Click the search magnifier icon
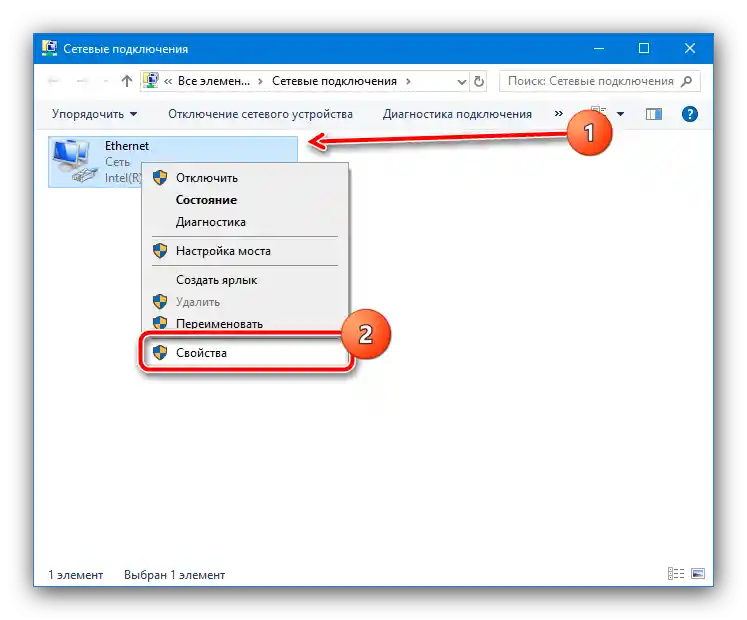 (x=686, y=81)
